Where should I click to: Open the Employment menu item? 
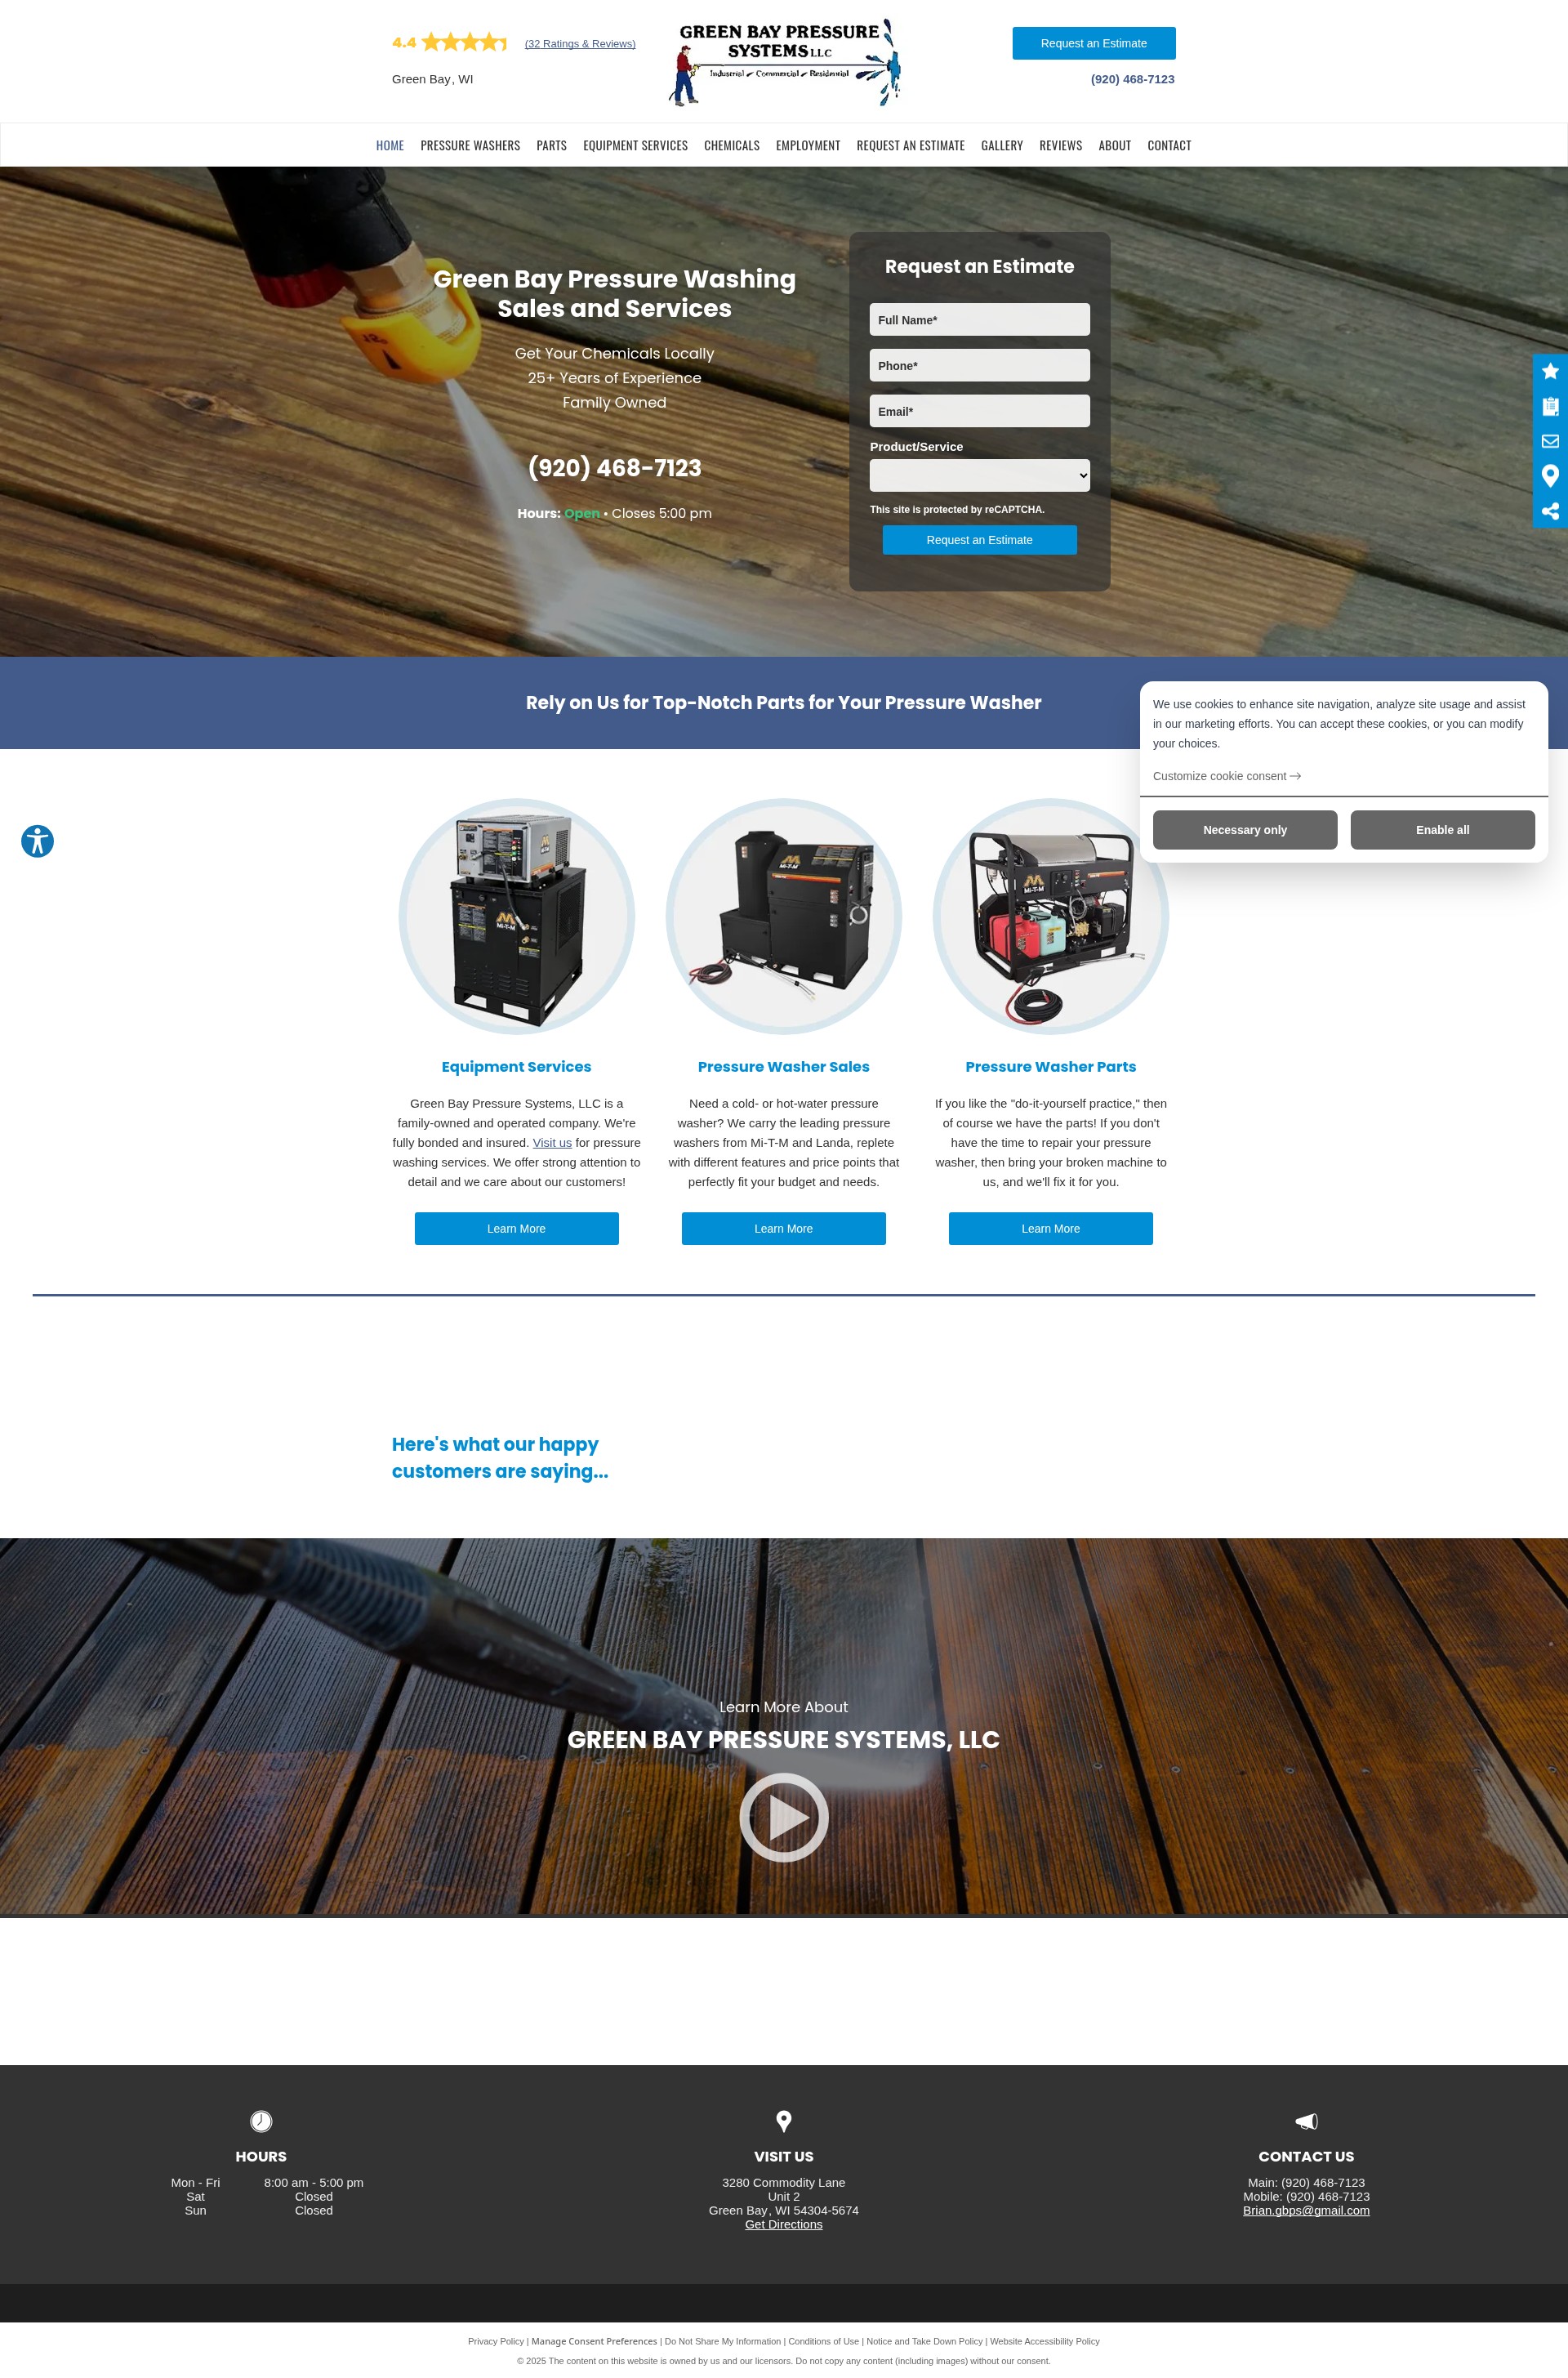coord(808,146)
